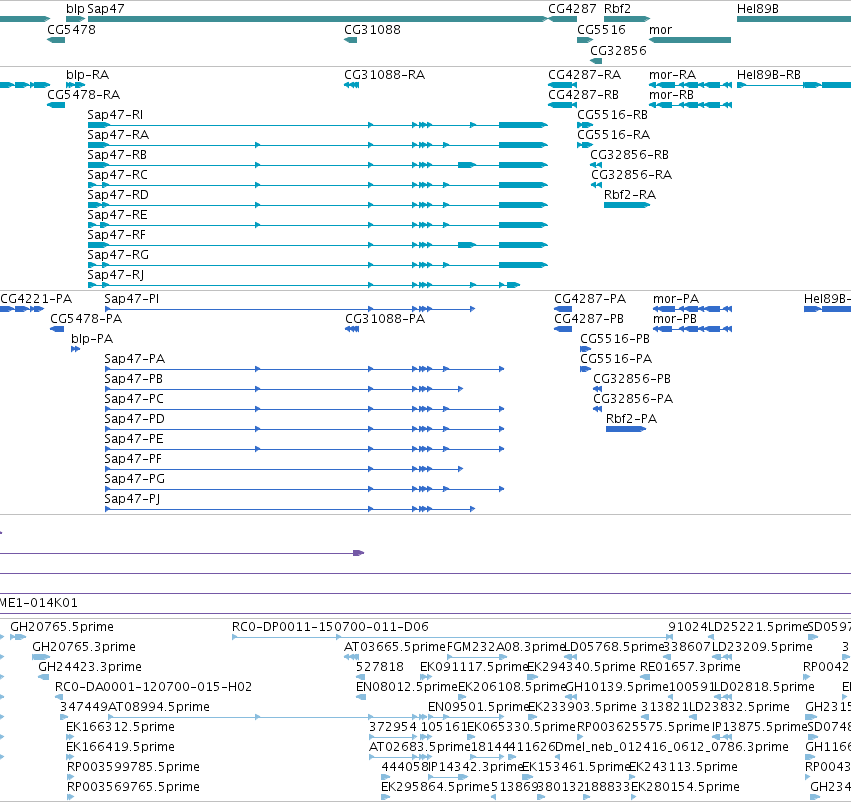Select the Hel89B-RB transcript
This screenshot has height=802, width=851.
tap(794, 85)
